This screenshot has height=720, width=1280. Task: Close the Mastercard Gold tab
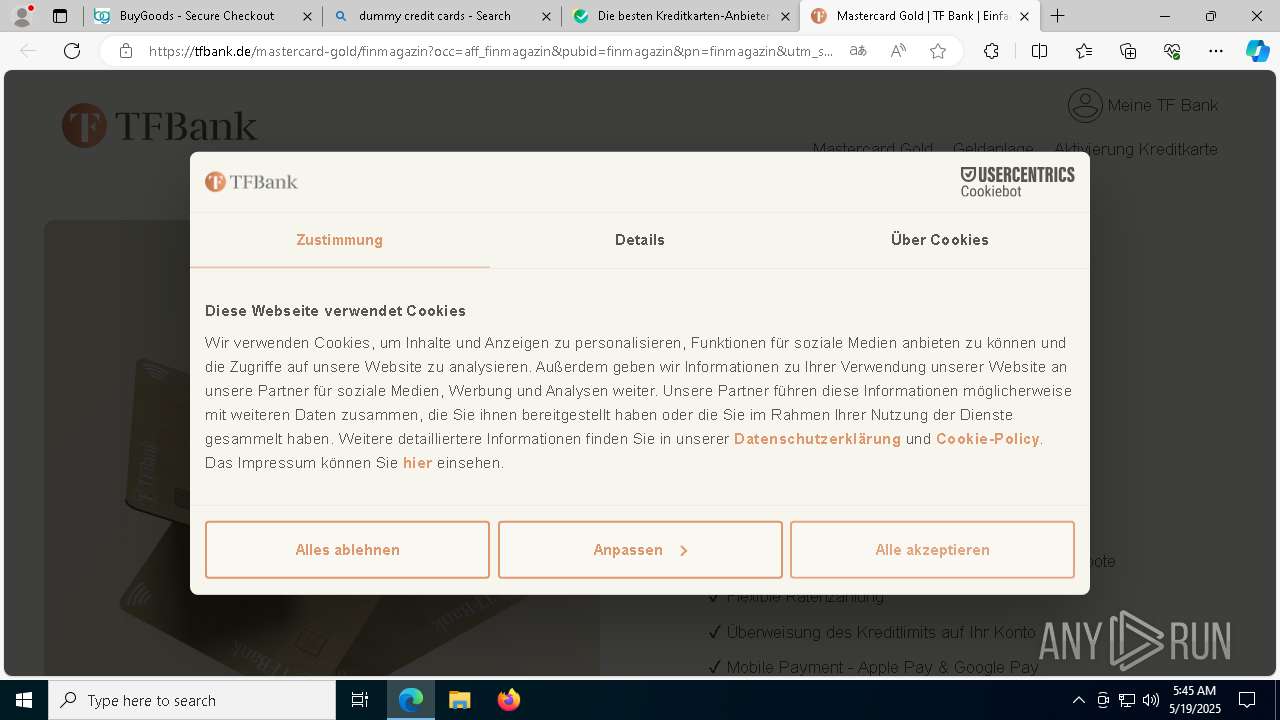click(x=1025, y=16)
